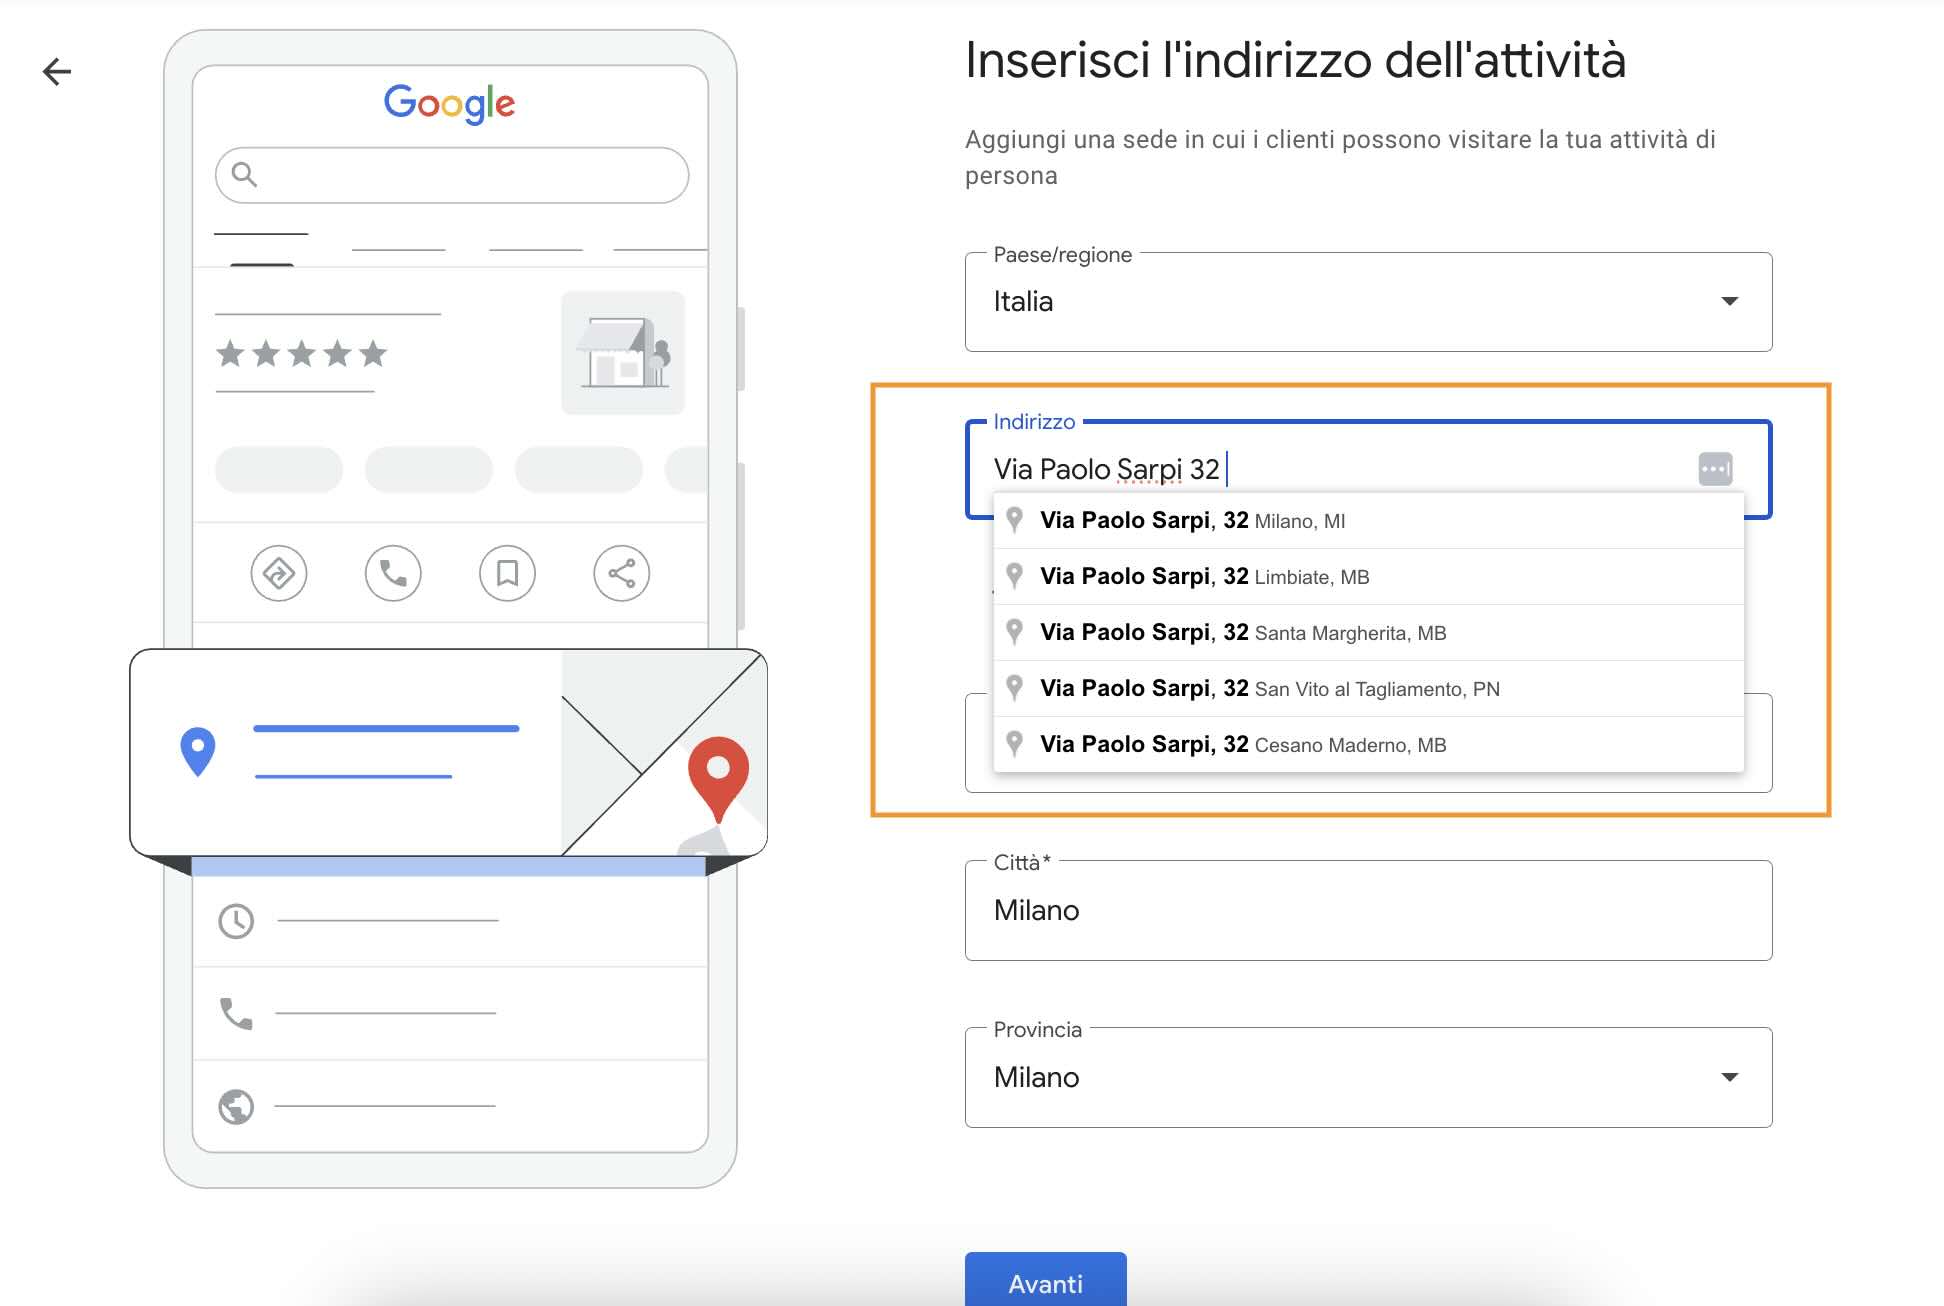Click the Google search bar in mockup
The height and width of the screenshot is (1306, 1944).
[452, 176]
